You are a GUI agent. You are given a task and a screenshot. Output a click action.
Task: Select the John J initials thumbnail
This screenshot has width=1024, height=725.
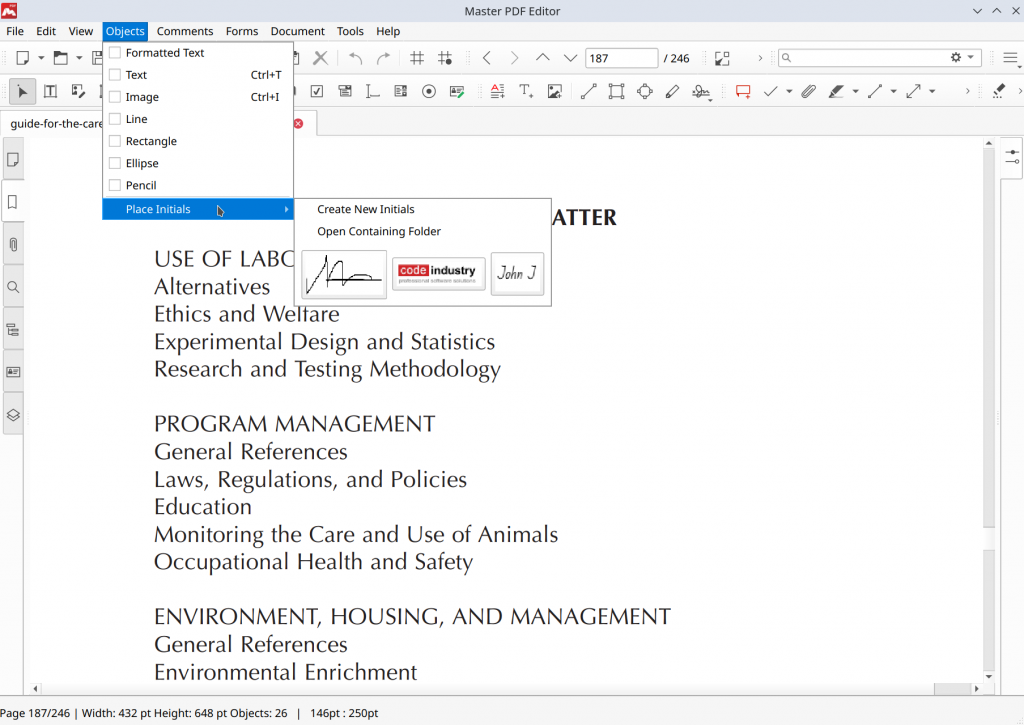517,273
